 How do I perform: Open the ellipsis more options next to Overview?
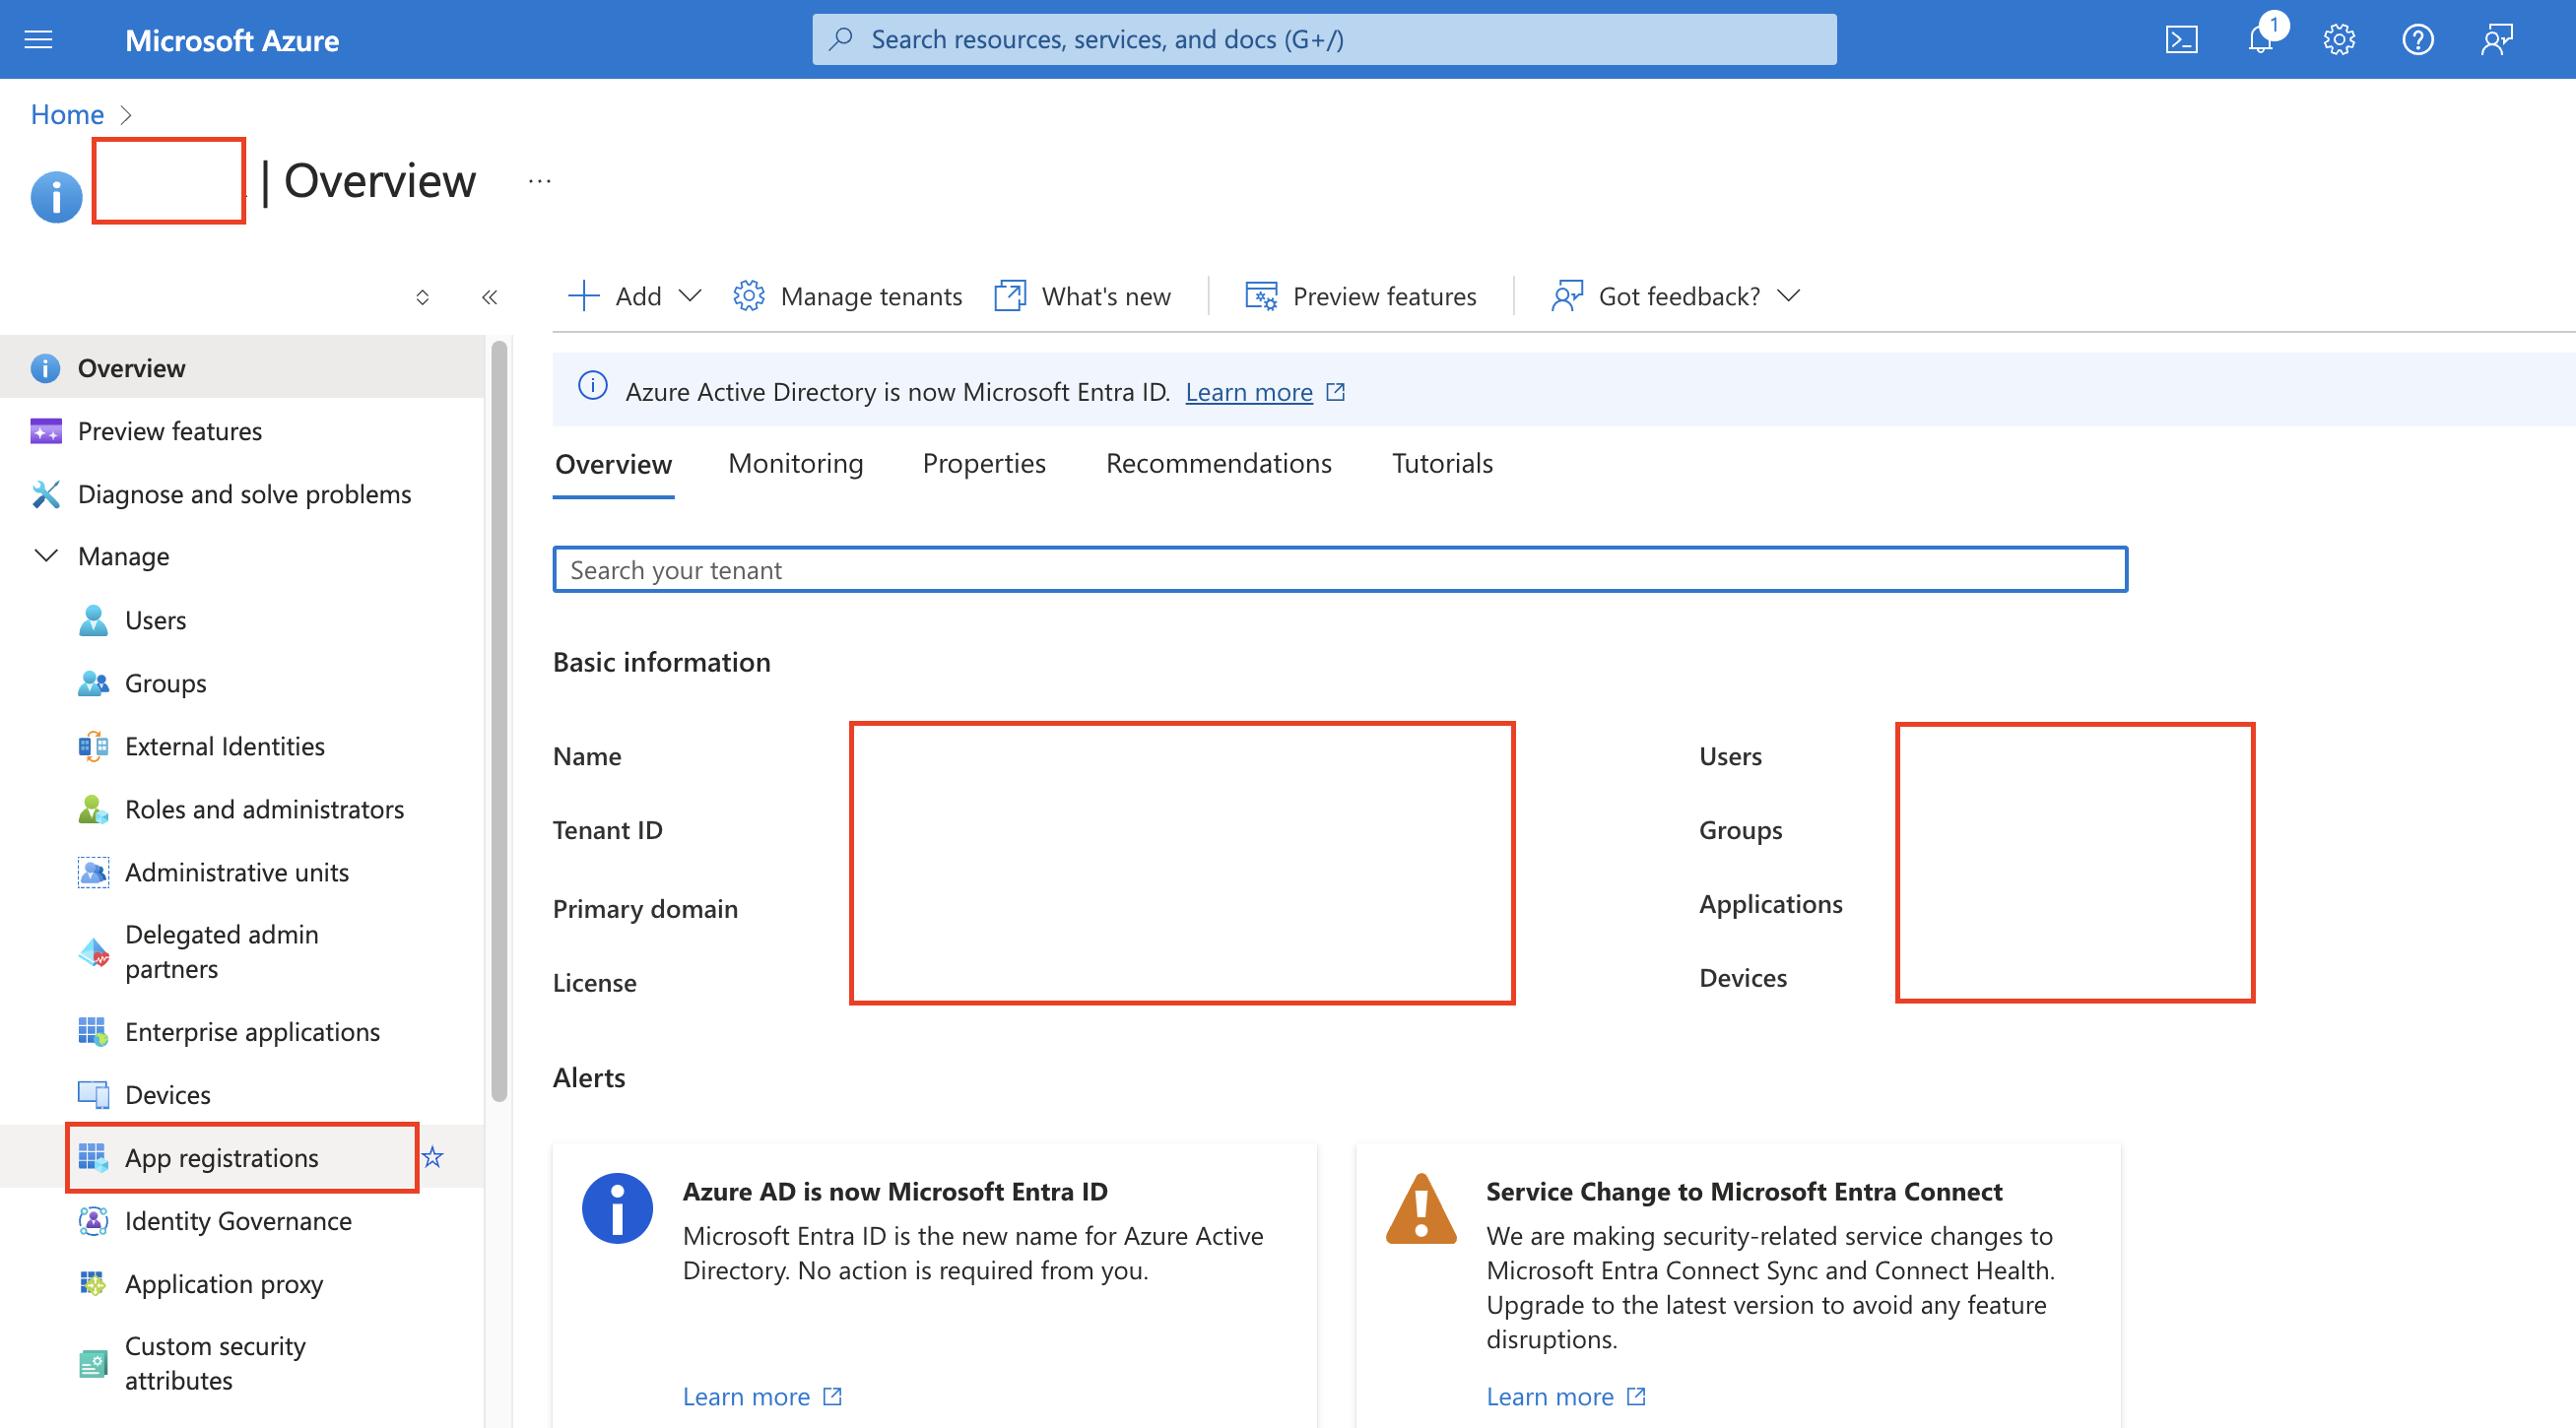coord(540,181)
